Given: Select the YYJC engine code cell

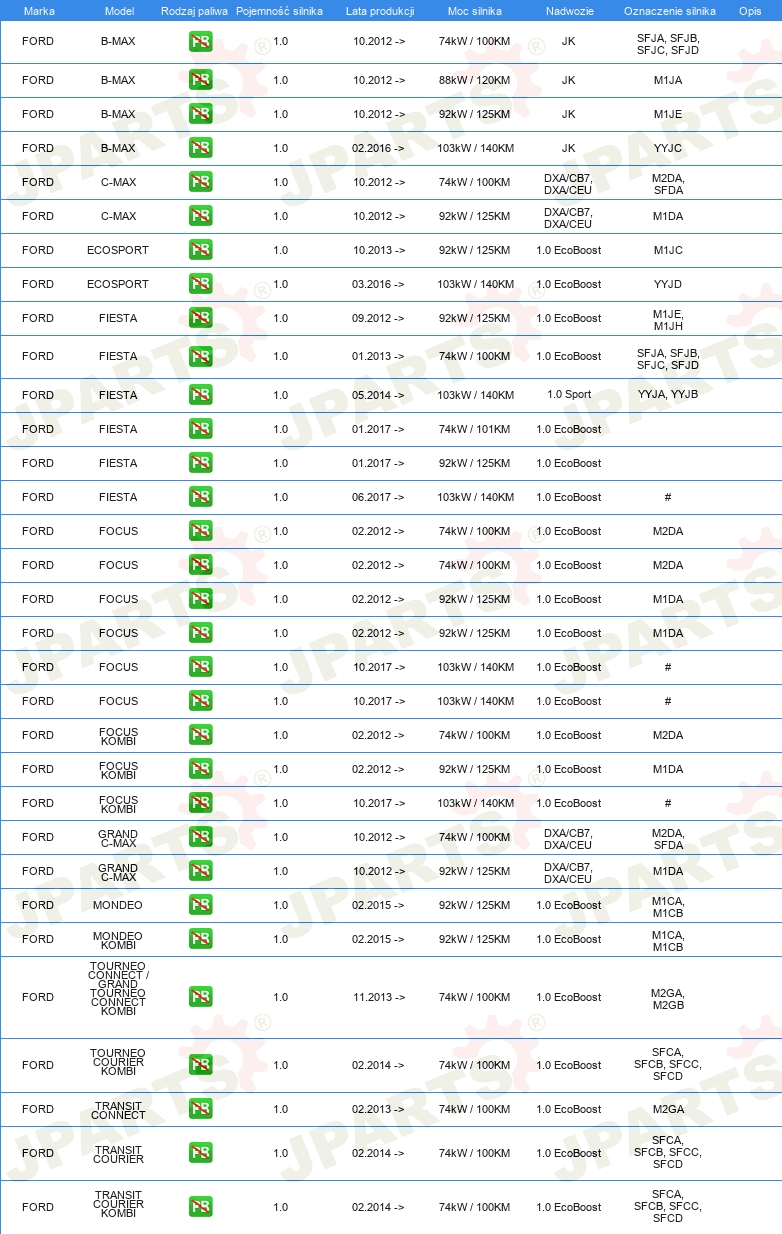Looking at the screenshot, I should [x=668, y=148].
